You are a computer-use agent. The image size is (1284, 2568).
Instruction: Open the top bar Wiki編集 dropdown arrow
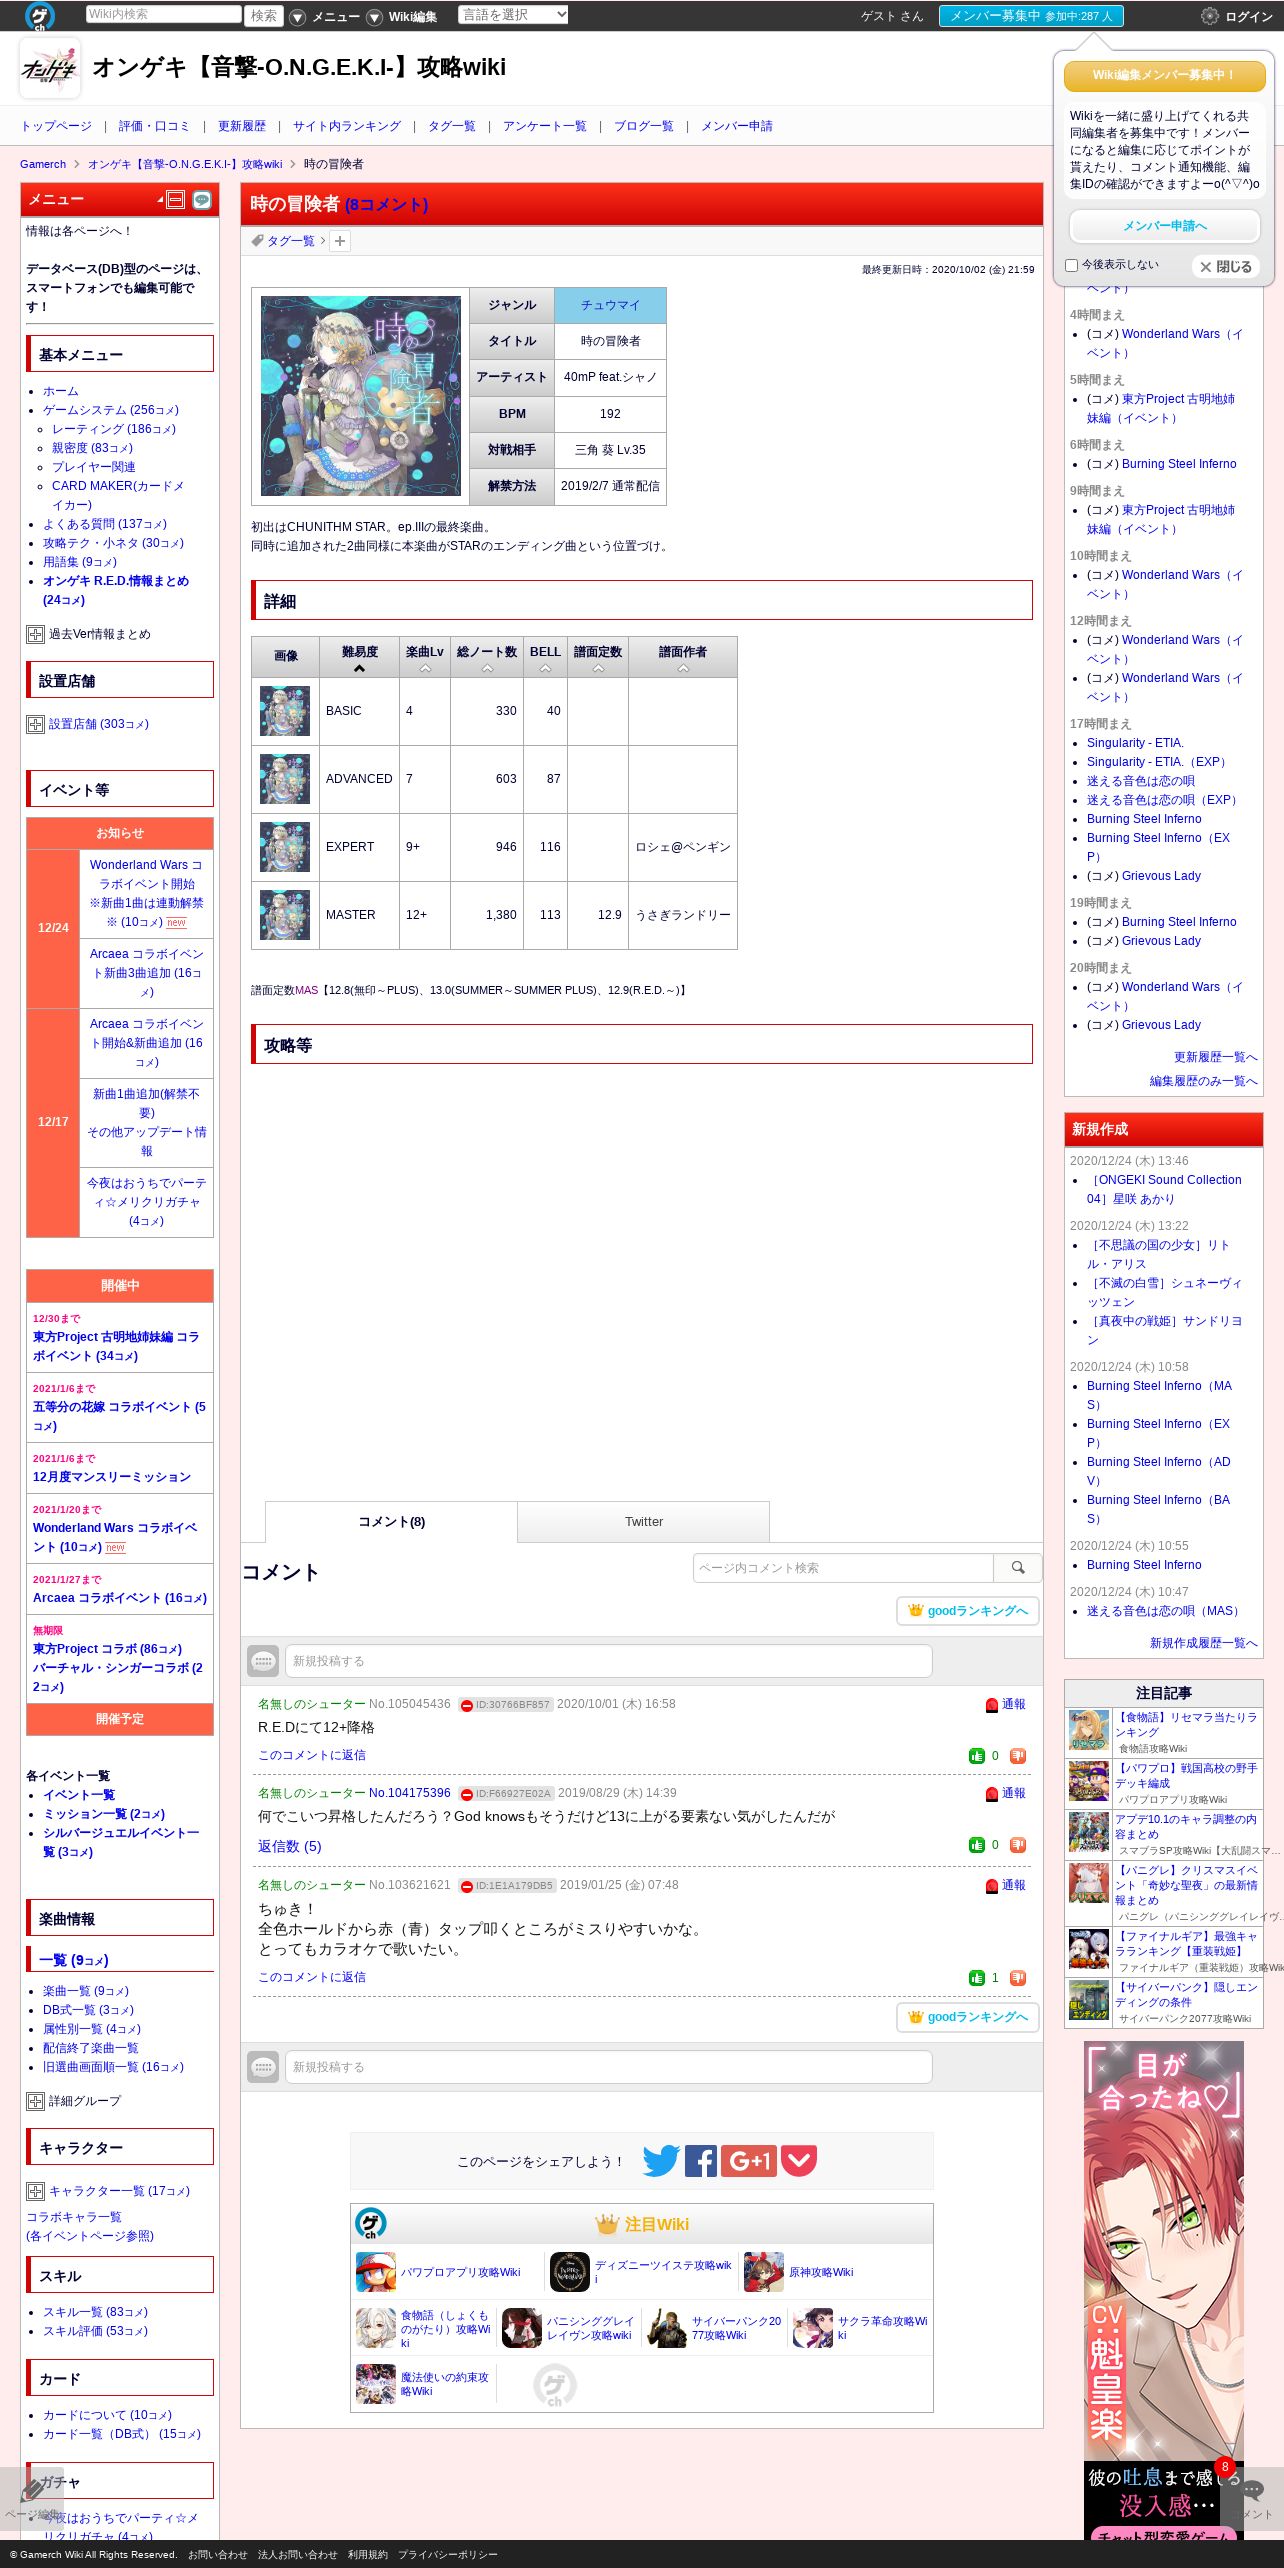click(x=374, y=17)
